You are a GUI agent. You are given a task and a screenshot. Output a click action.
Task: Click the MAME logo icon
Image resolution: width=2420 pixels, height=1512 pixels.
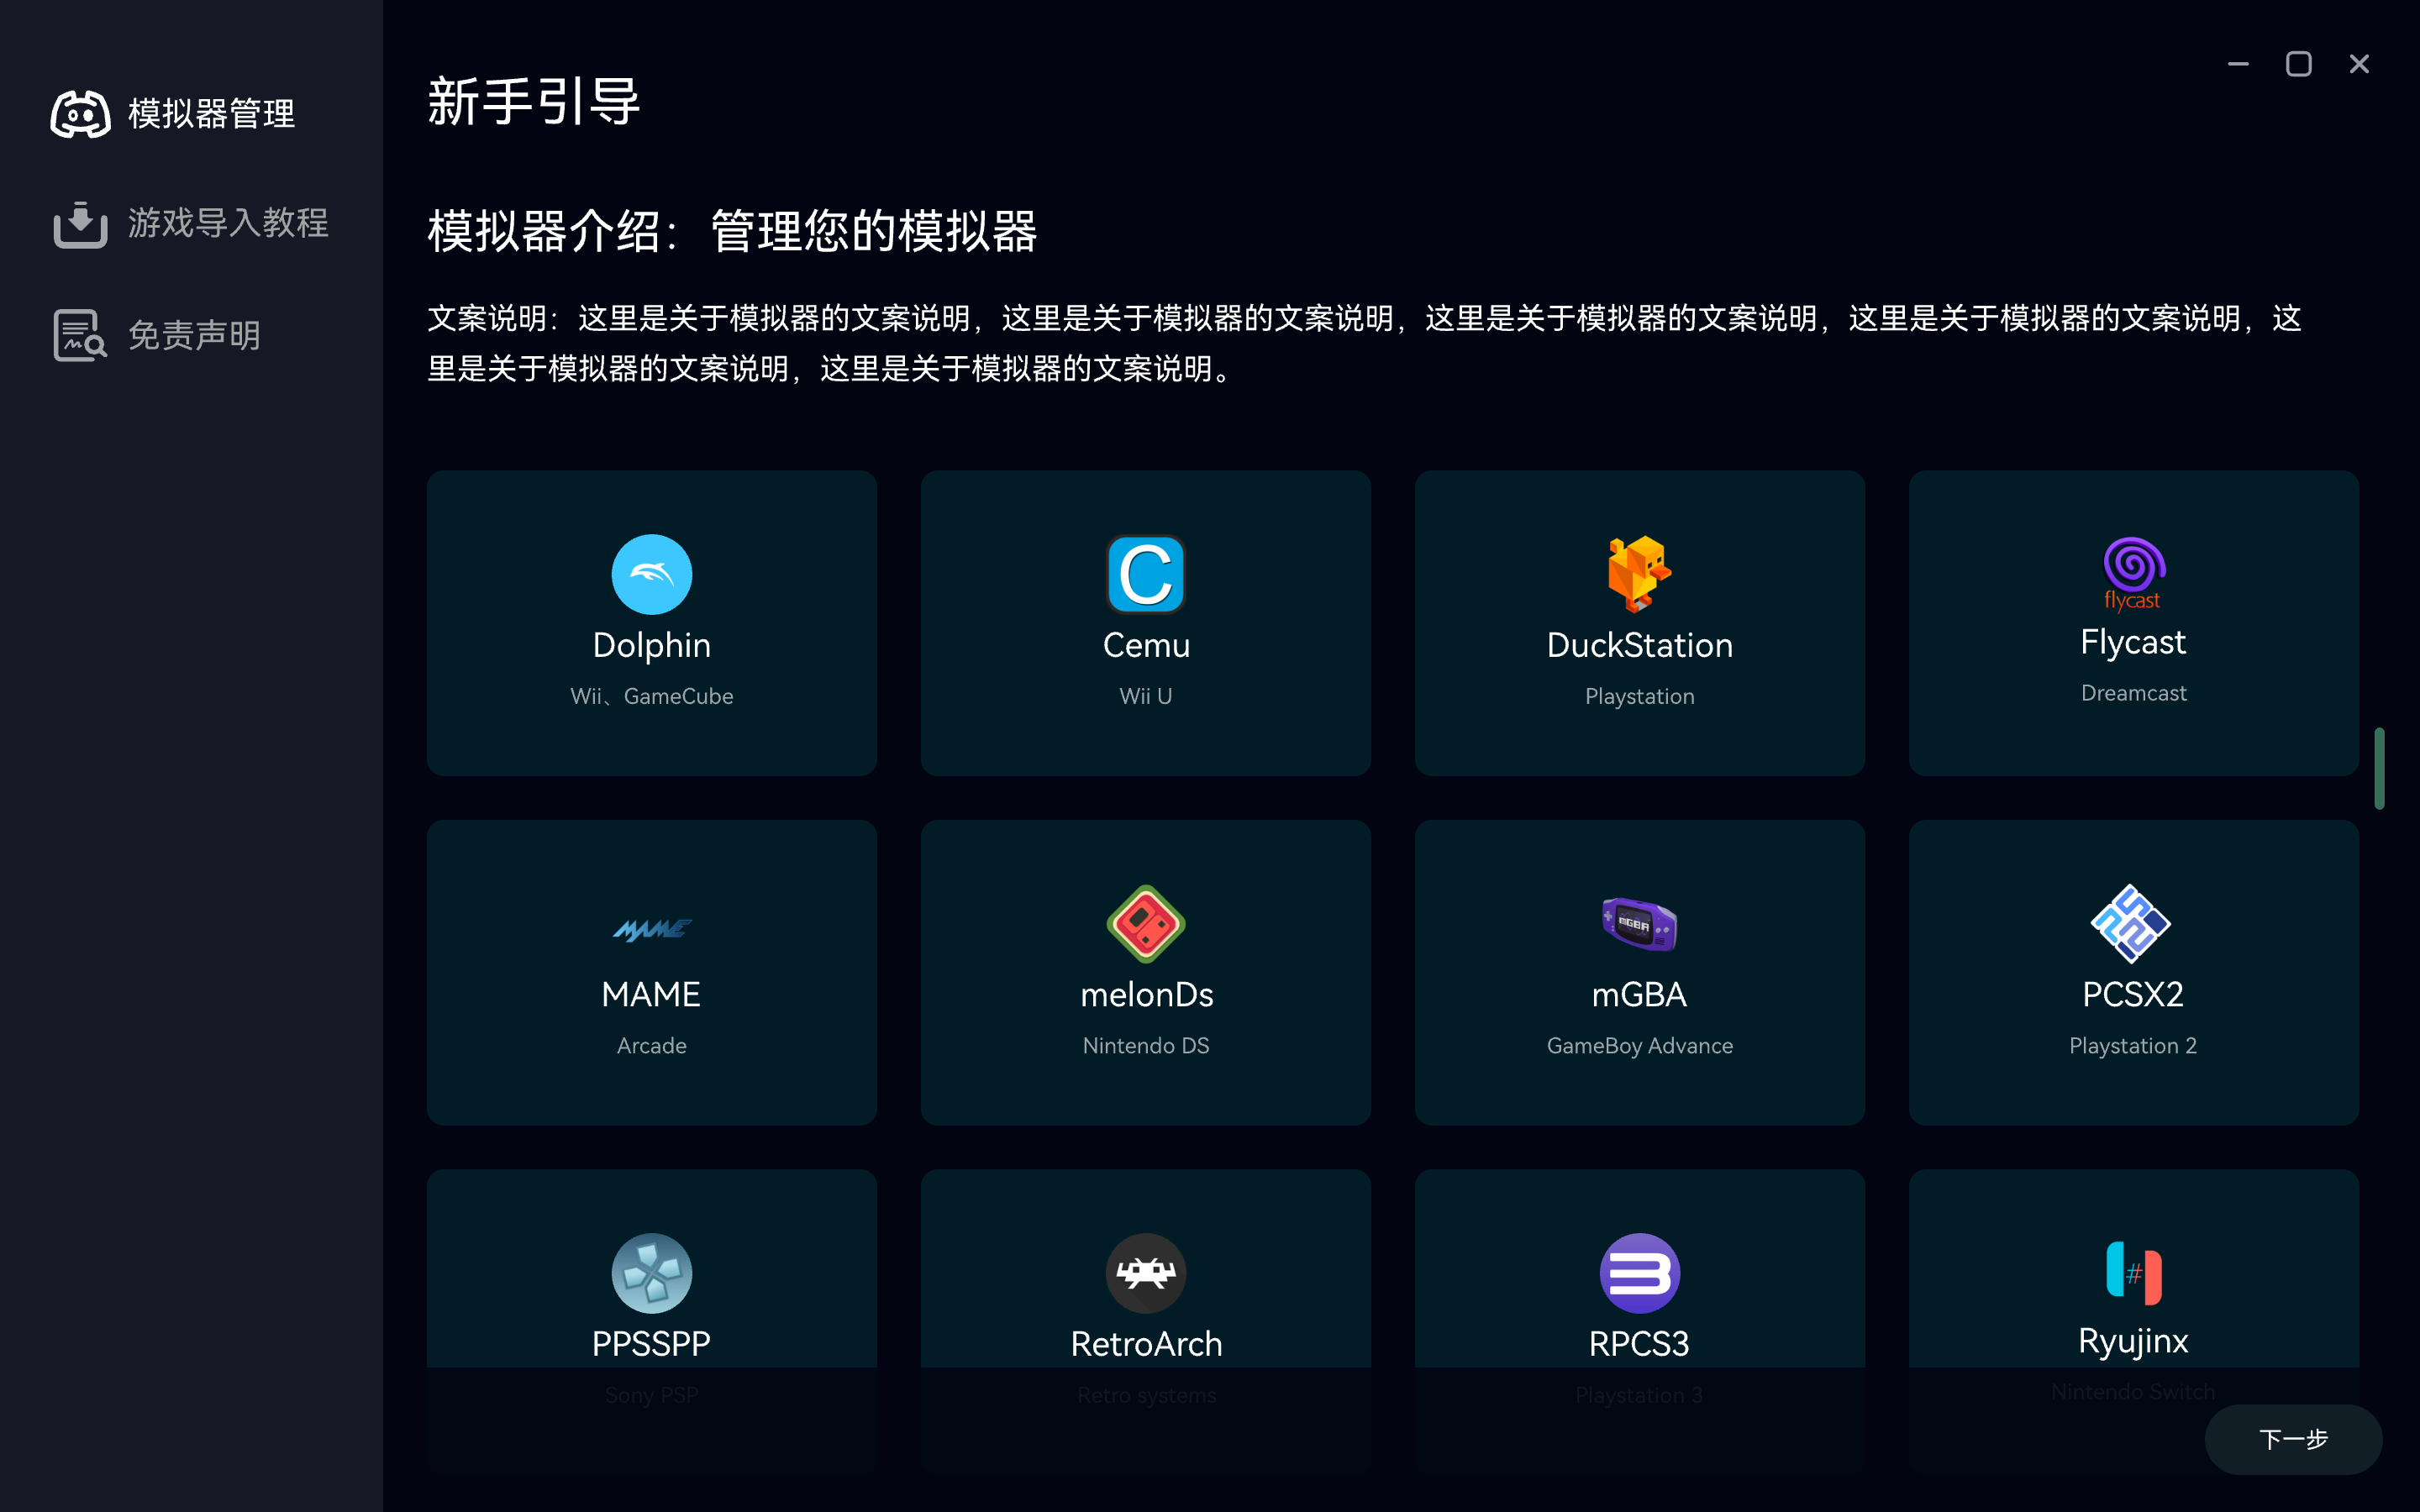[651, 929]
